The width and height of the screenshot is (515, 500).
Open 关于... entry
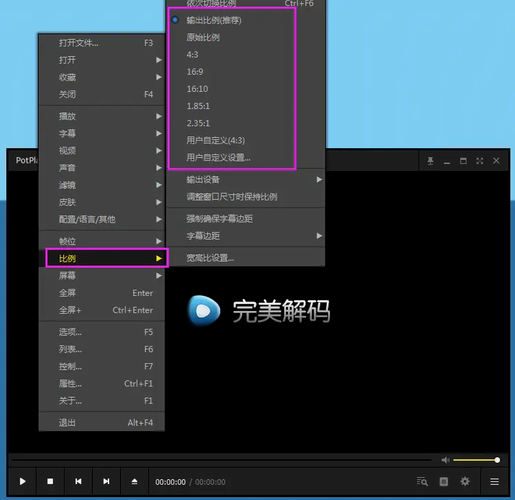coord(102,401)
